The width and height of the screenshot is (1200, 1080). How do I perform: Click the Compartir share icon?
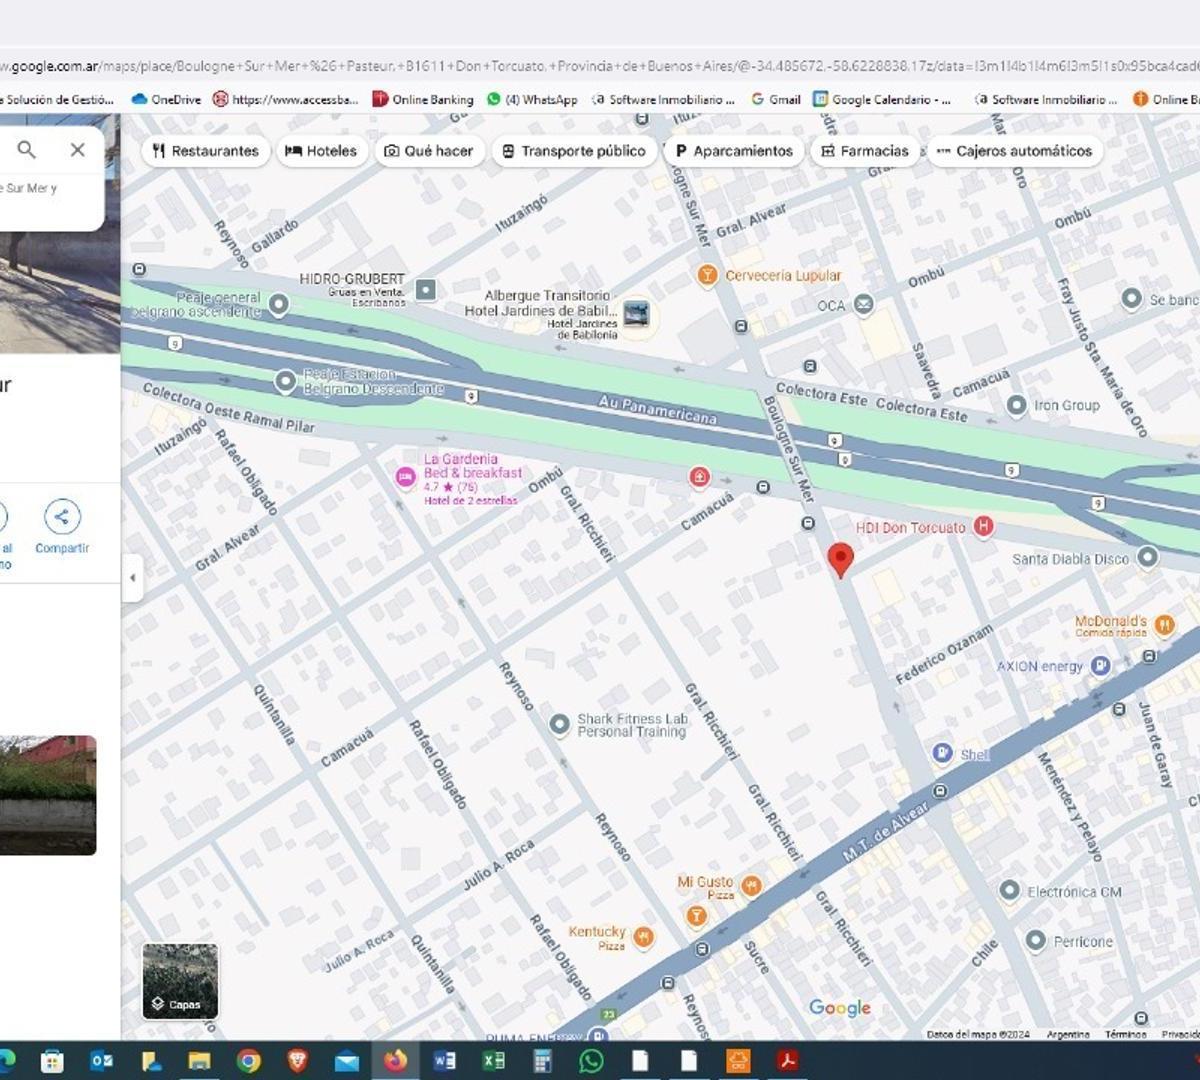point(62,516)
